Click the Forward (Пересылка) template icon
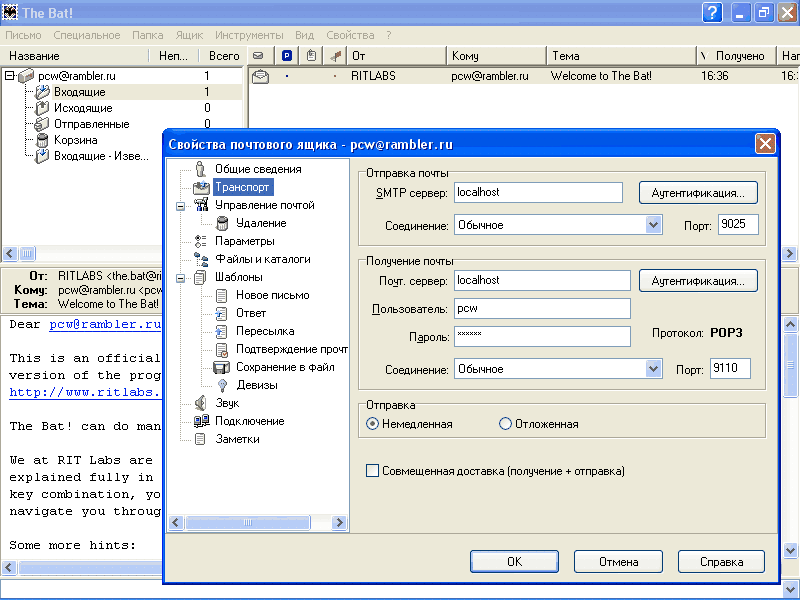 click(x=221, y=331)
